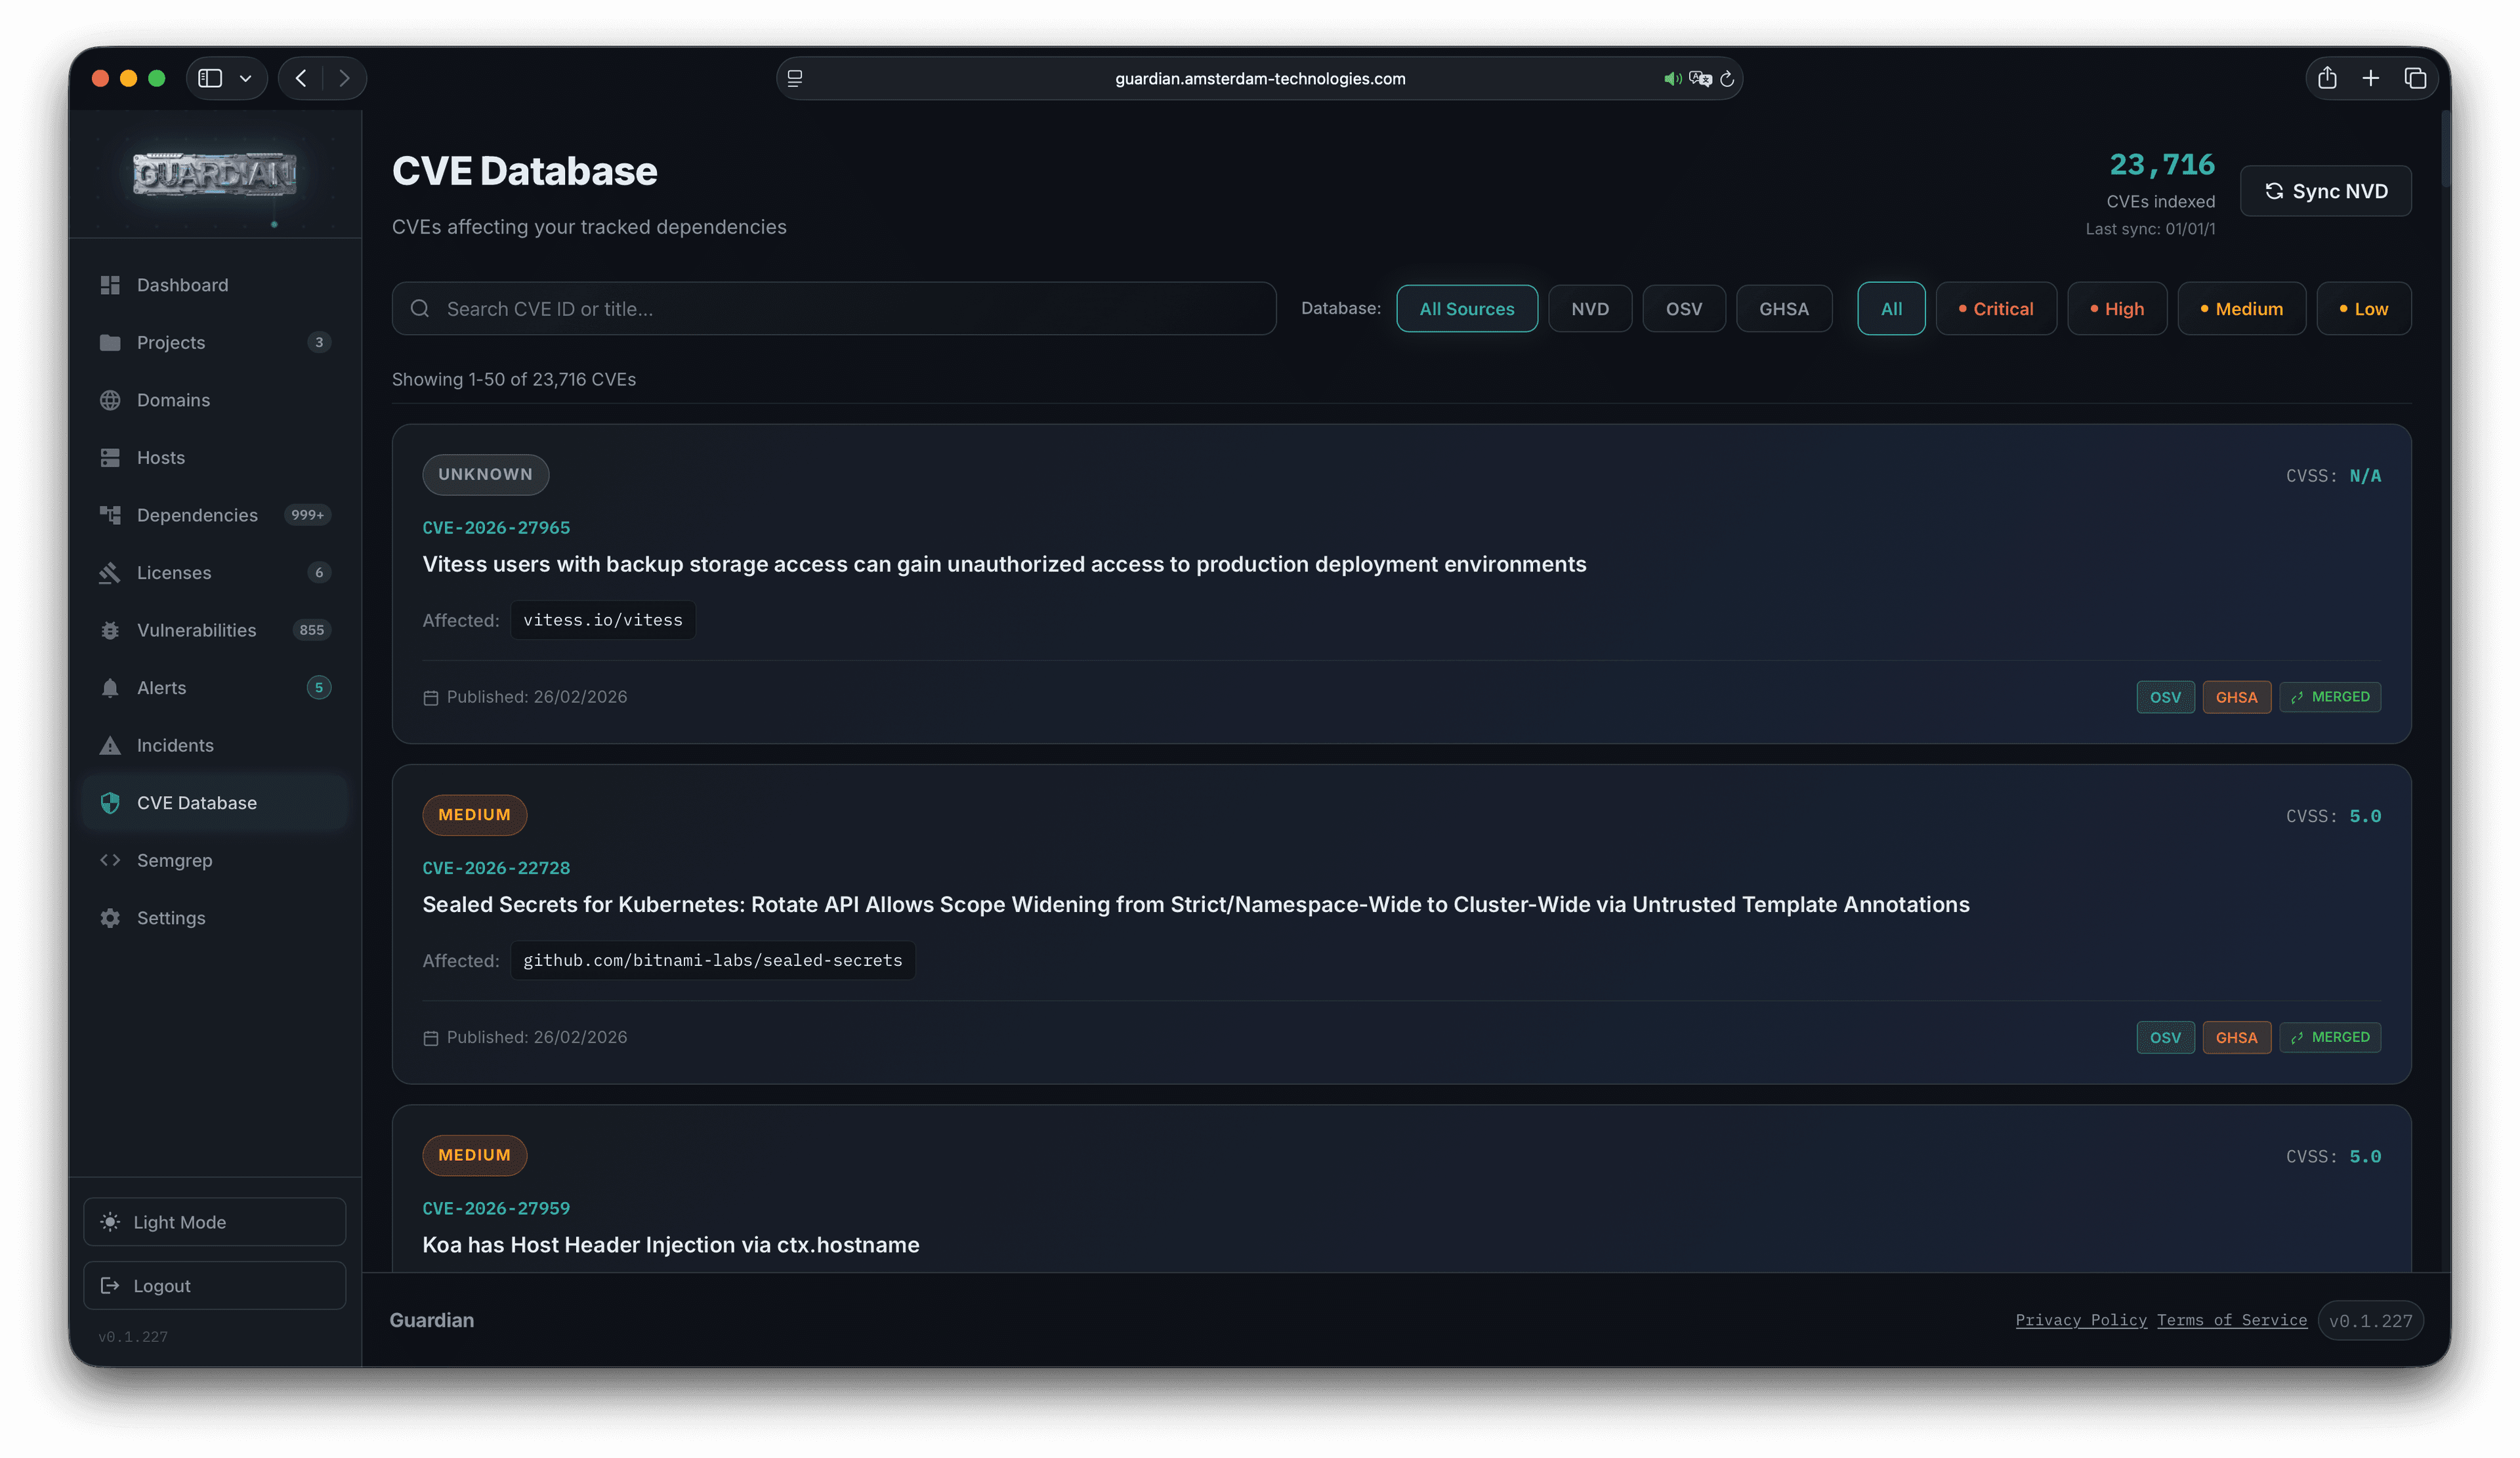This screenshot has width=2520, height=1458.
Task: Click the UNKNOWN severity badge
Action: (486, 474)
